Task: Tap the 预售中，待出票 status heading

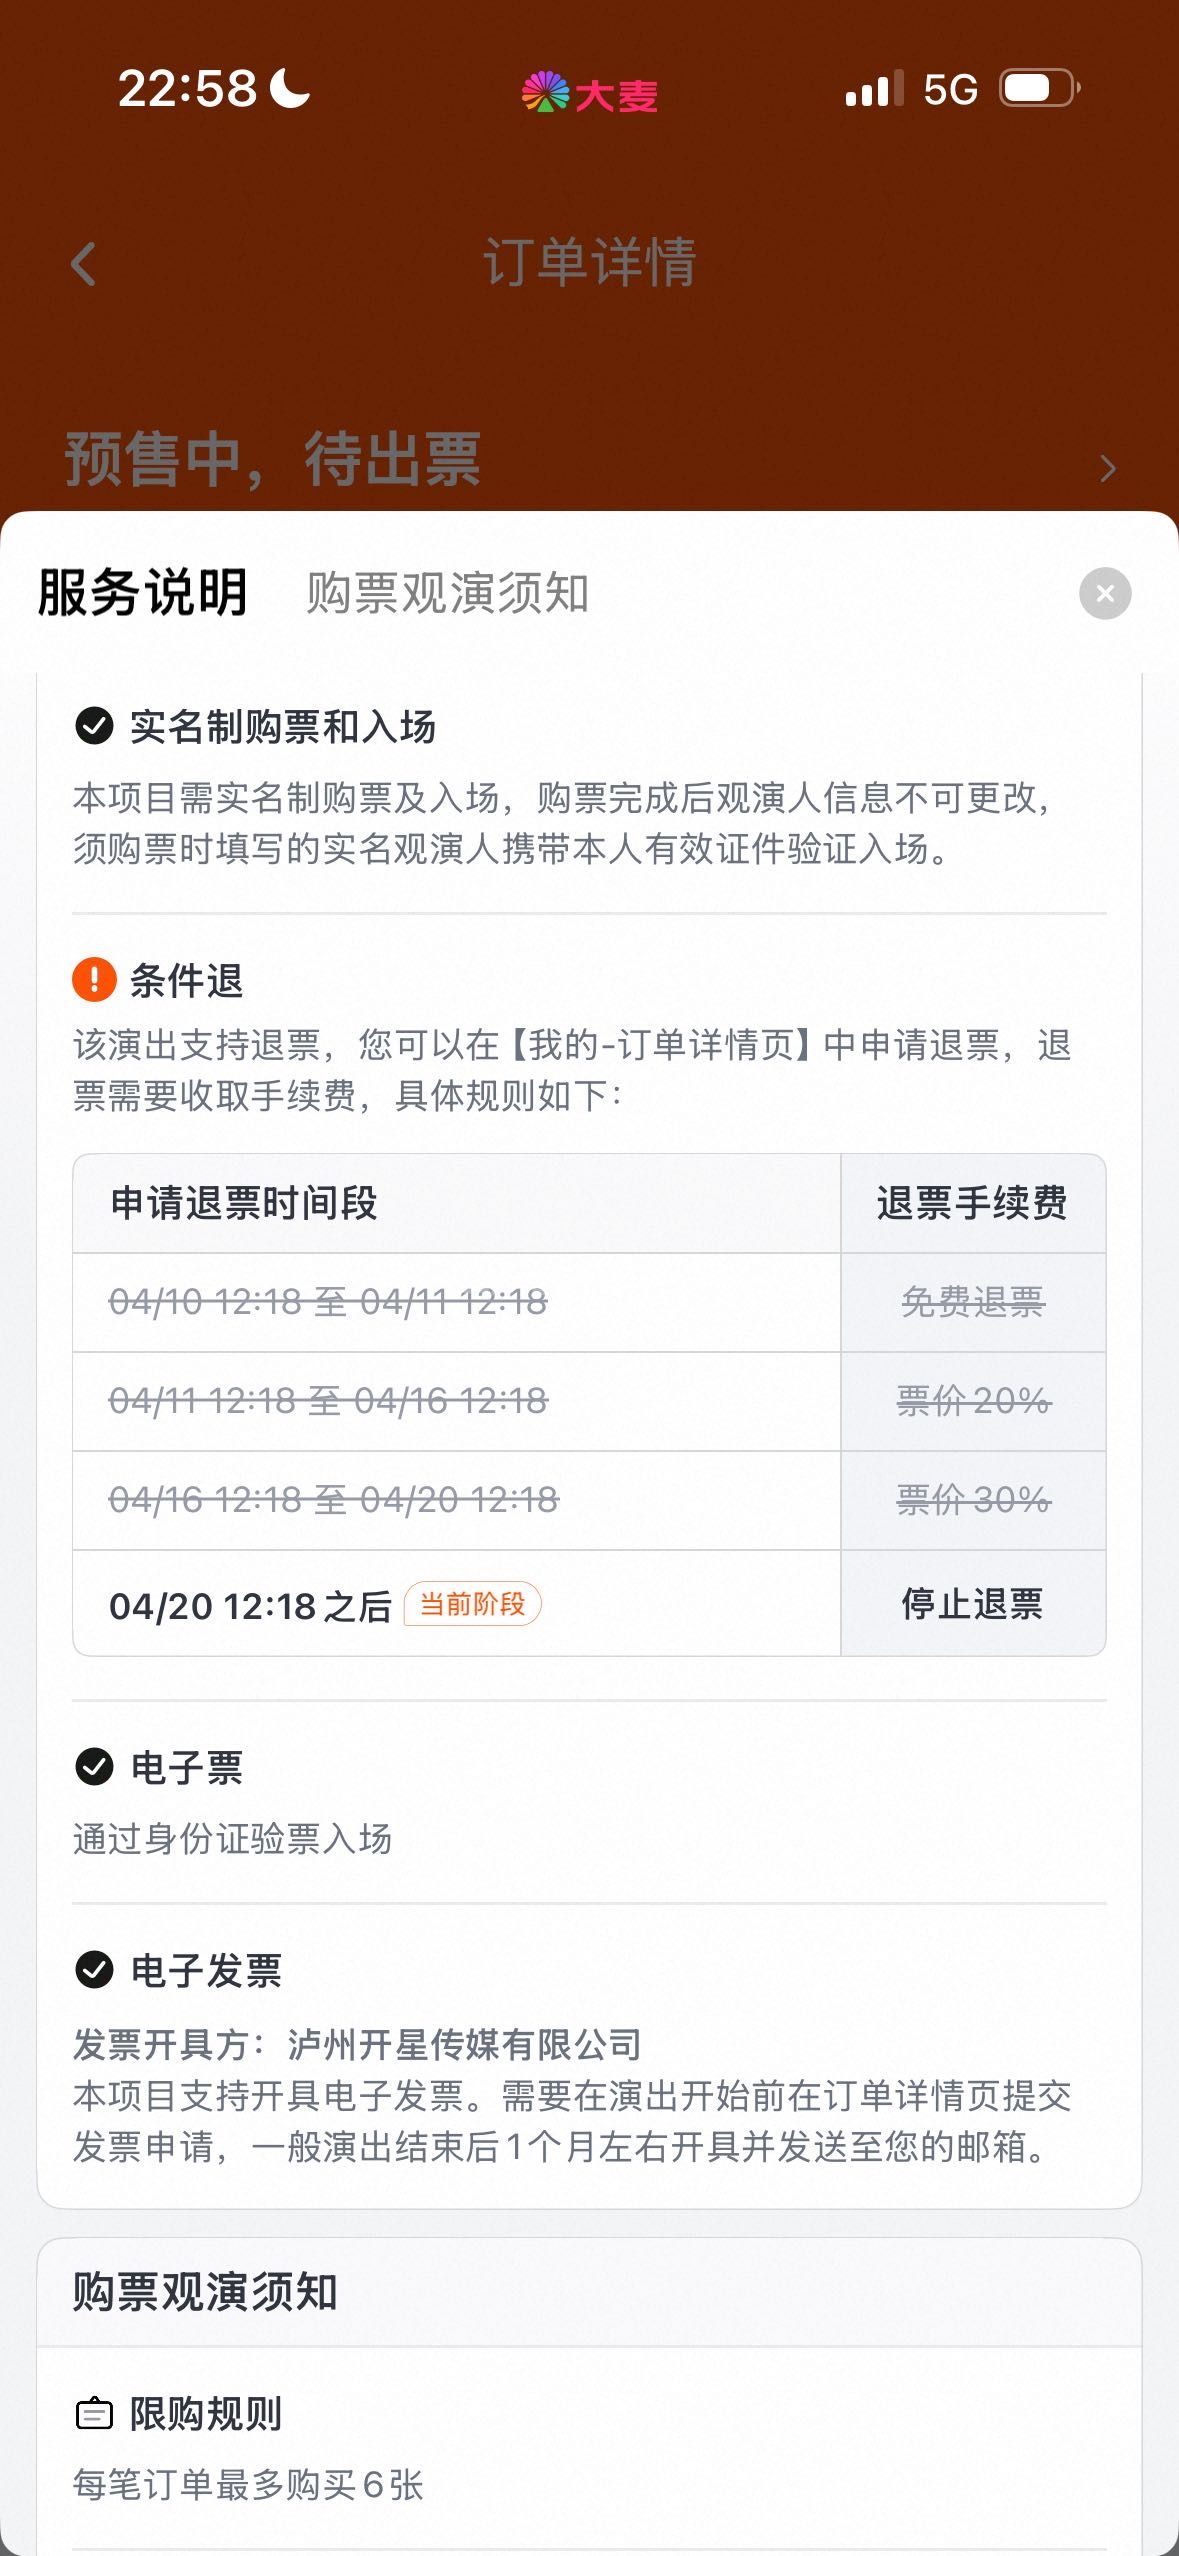Action: pos(273,460)
